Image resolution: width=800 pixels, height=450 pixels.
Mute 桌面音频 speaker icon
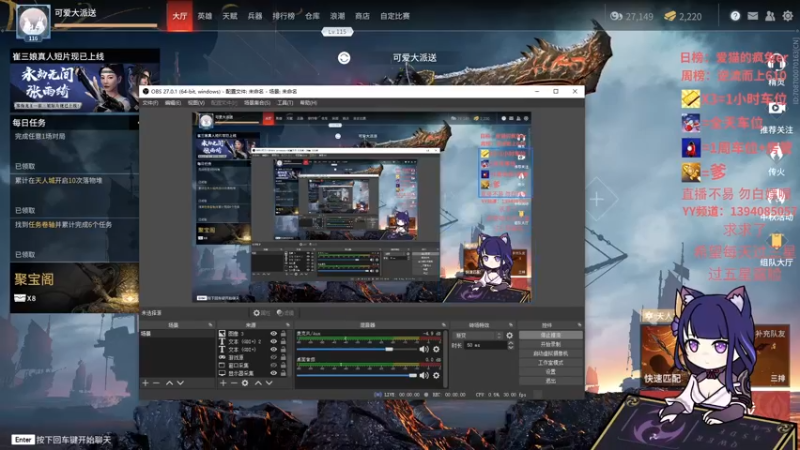pos(423,375)
